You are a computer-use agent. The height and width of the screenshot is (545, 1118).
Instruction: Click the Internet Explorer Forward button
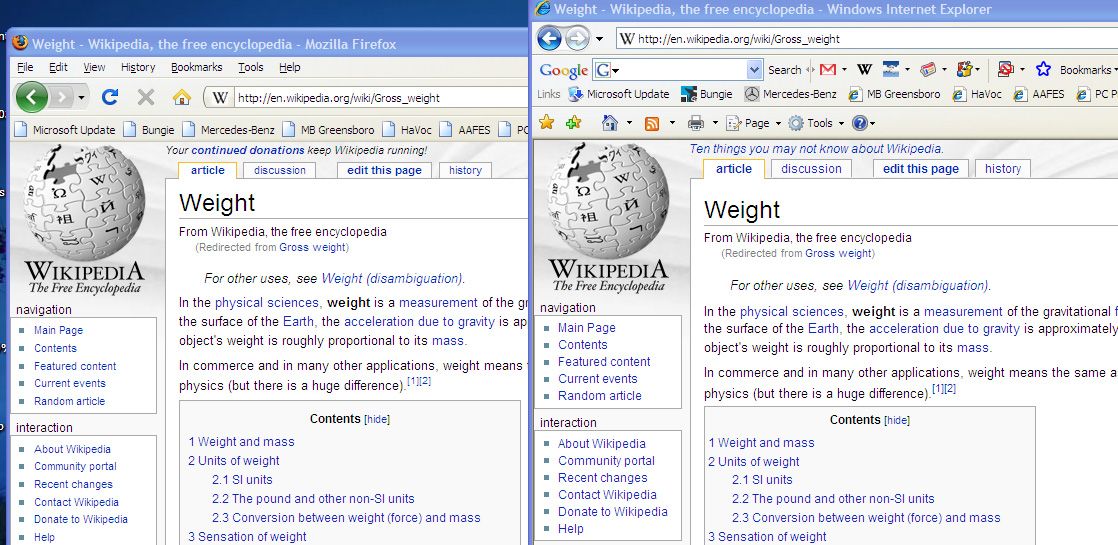(577, 38)
